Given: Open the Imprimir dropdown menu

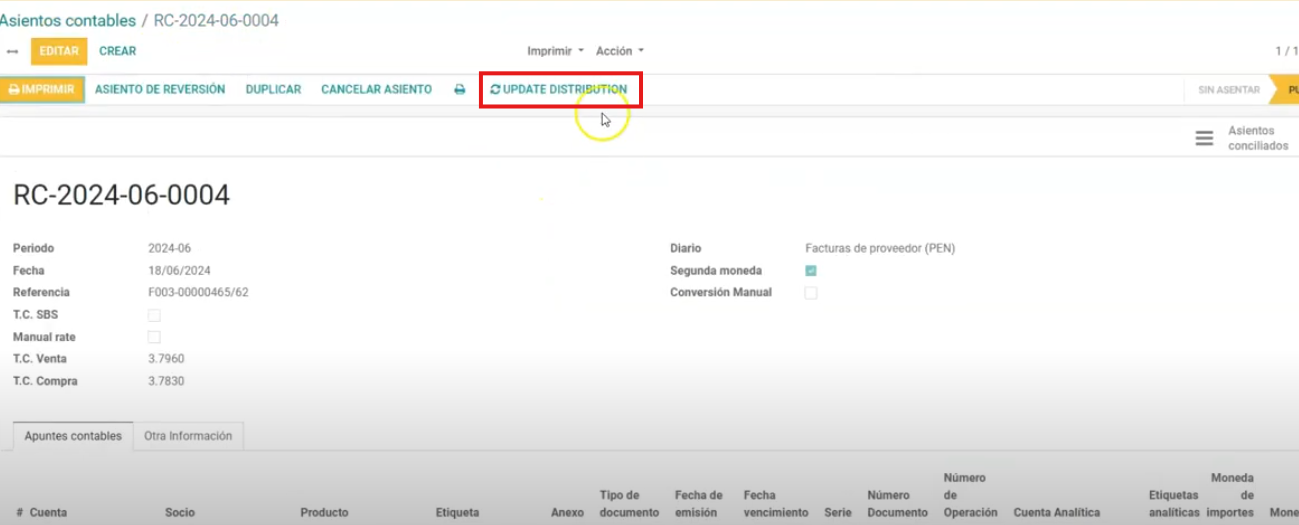Looking at the screenshot, I should (x=555, y=51).
